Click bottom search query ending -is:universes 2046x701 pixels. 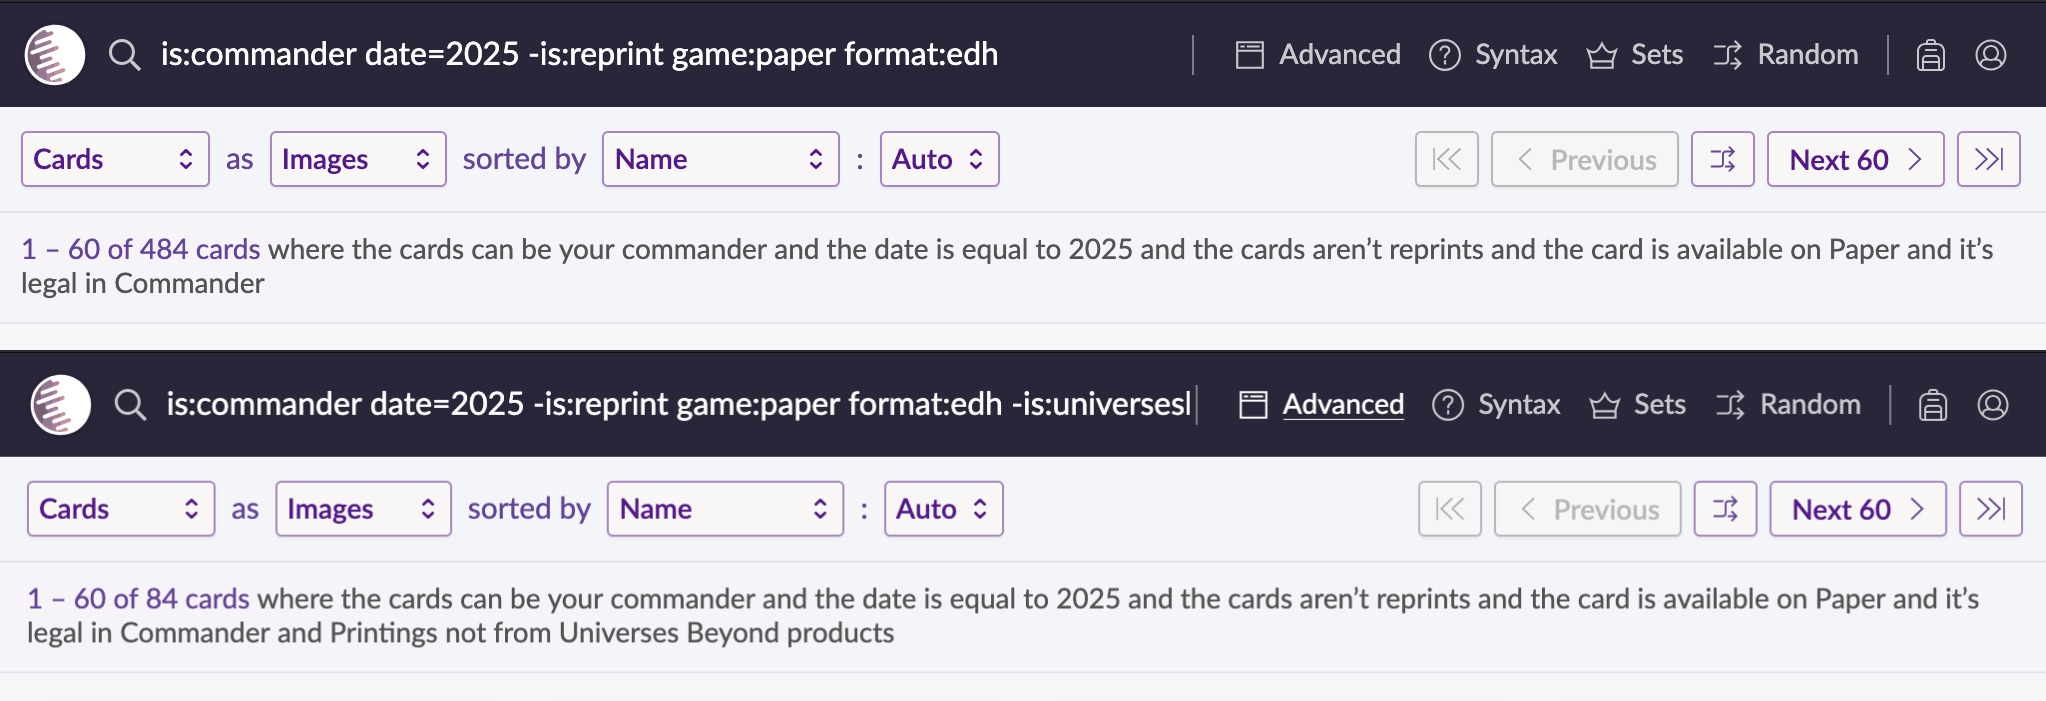tap(680, 404)
